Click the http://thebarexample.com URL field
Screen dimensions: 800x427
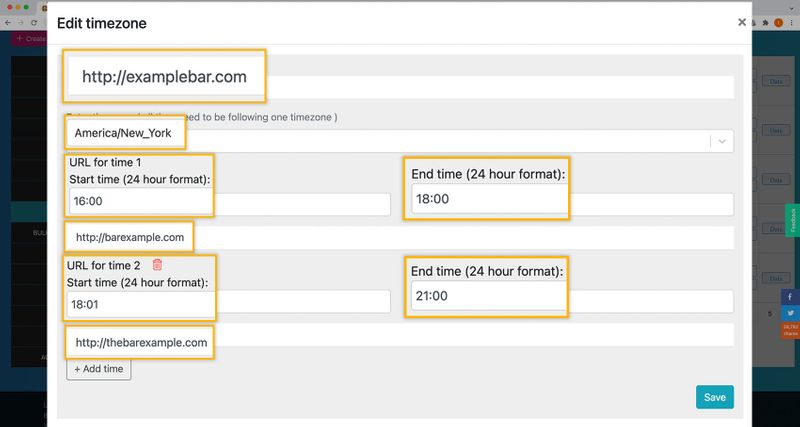[400, 335]
